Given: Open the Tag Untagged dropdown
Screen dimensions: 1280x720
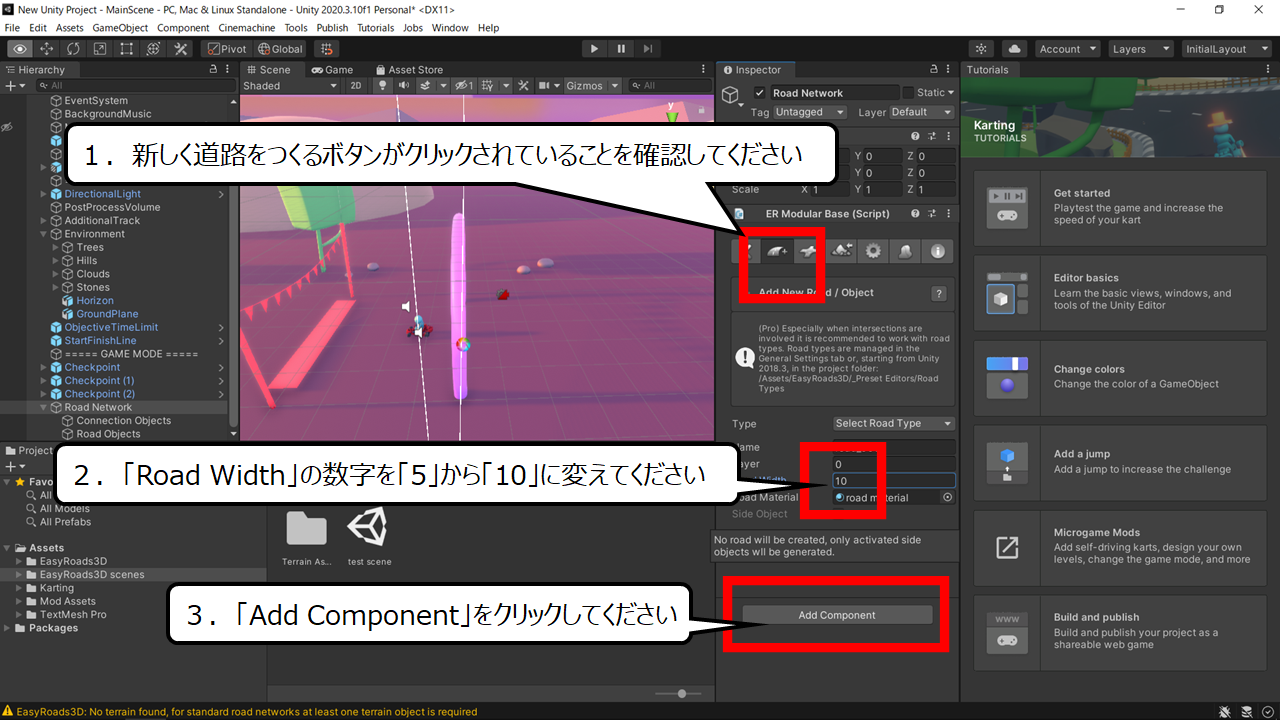Looking at the screenshot, I should [810, 112].
